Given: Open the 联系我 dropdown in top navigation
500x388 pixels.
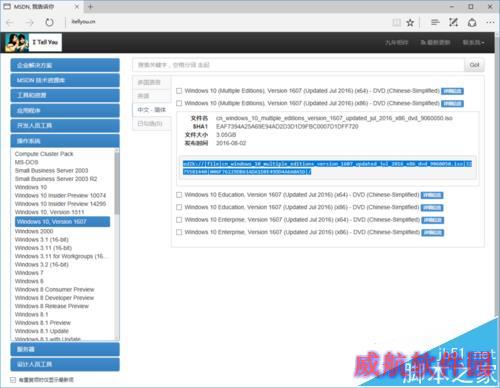Looking at the screenshot, I should pyautogui.click(x=473, y=43).
